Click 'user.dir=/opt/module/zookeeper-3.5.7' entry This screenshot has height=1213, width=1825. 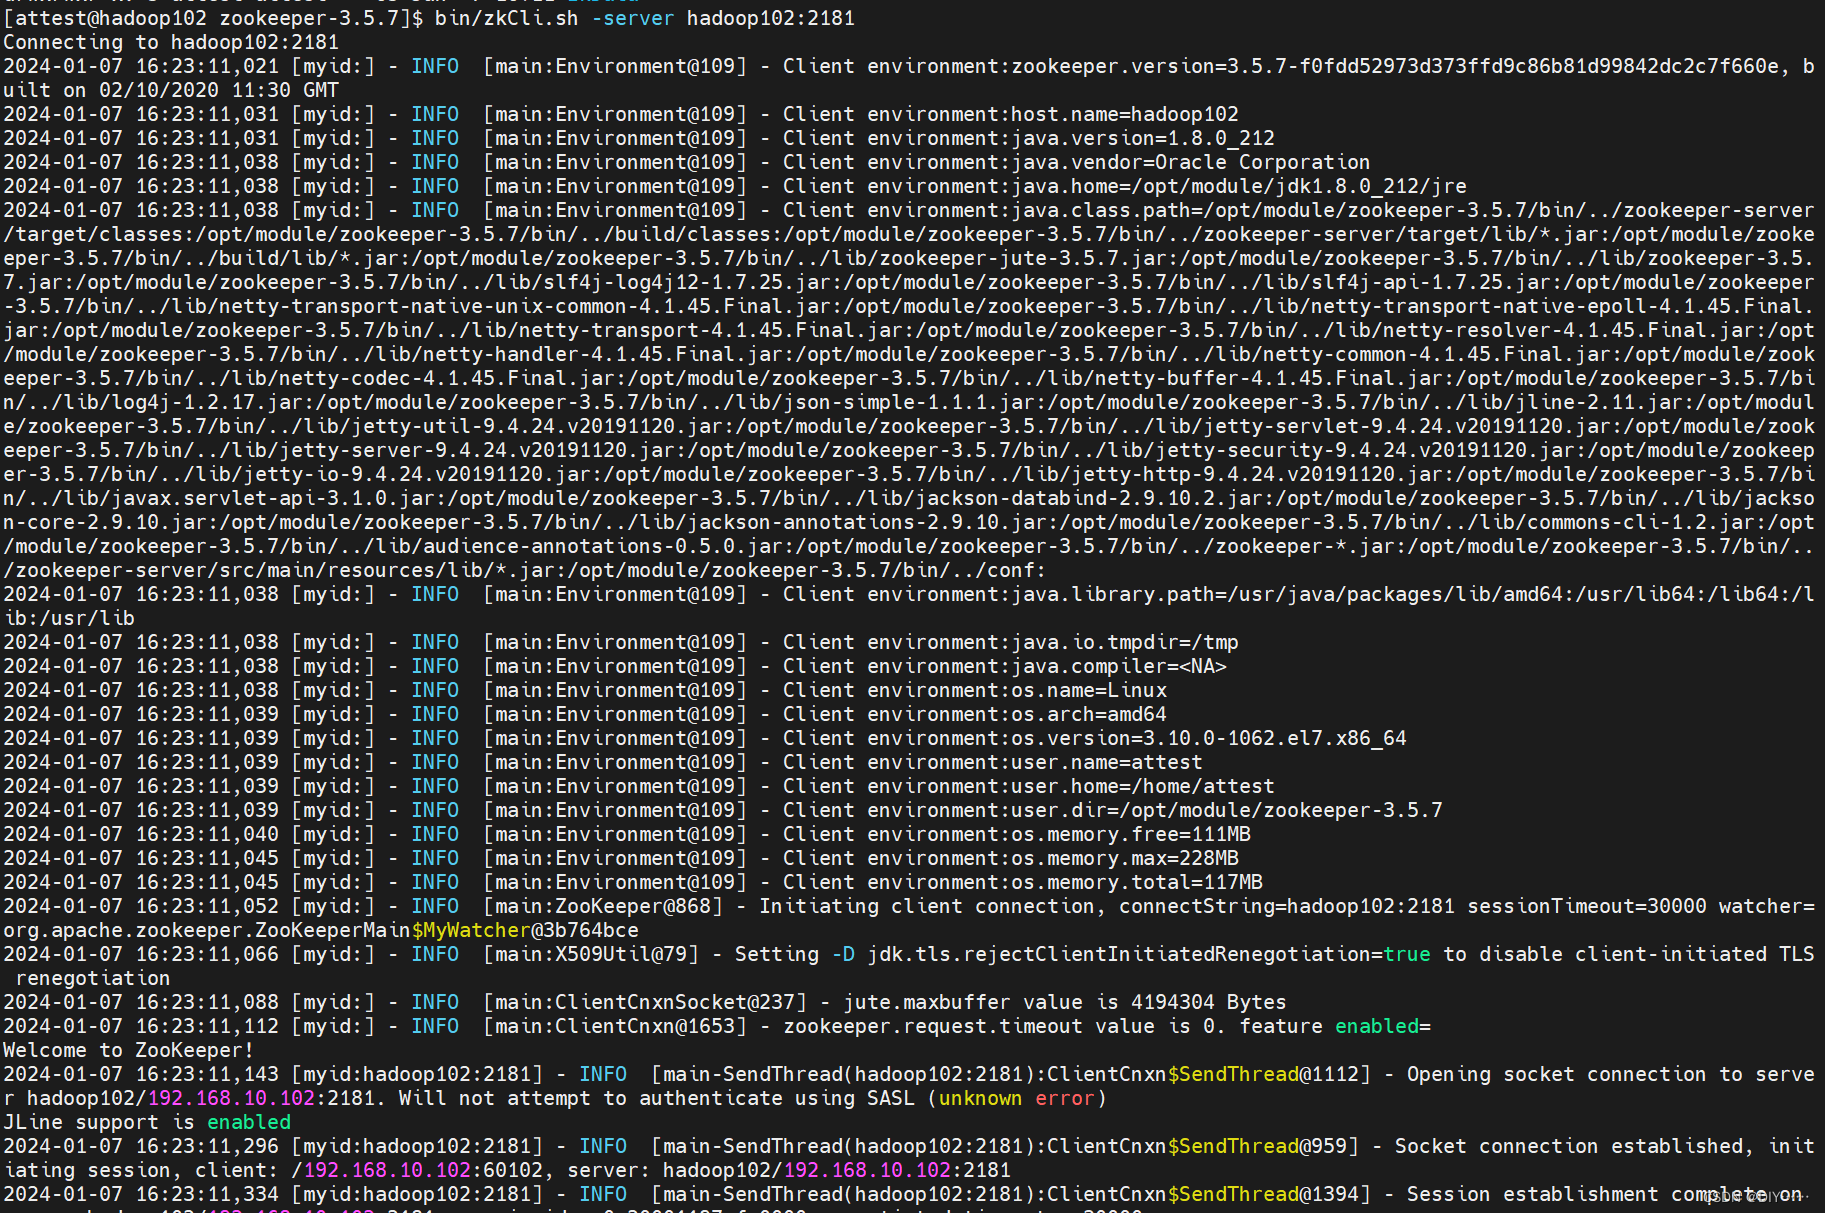(1227, 810)
